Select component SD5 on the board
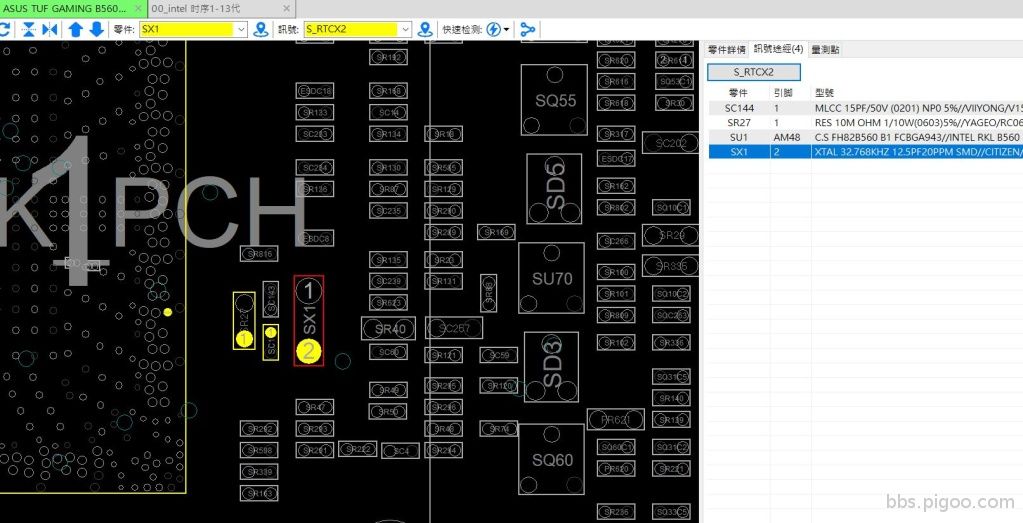The width and height of the screenshot is (1023, 523). click(x=555, y=188)
